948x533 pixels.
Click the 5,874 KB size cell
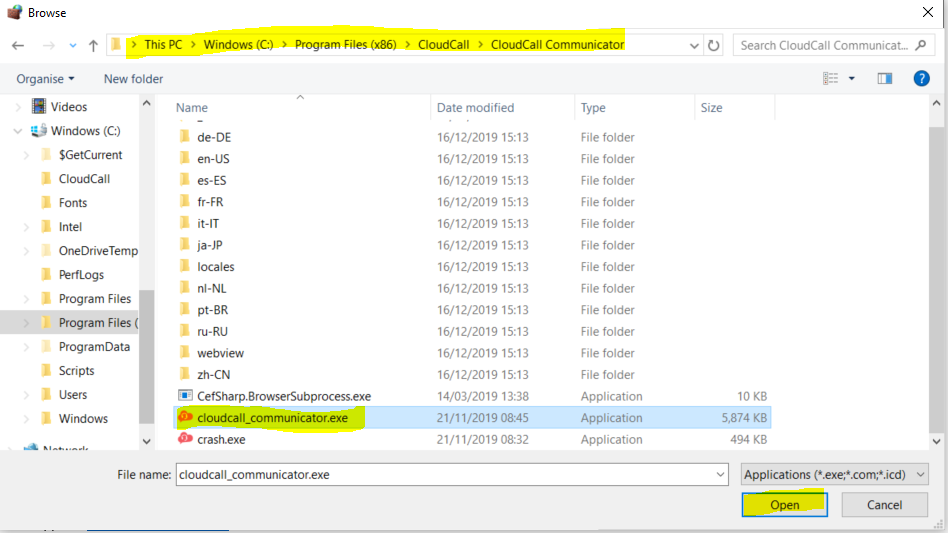(744, 418)
